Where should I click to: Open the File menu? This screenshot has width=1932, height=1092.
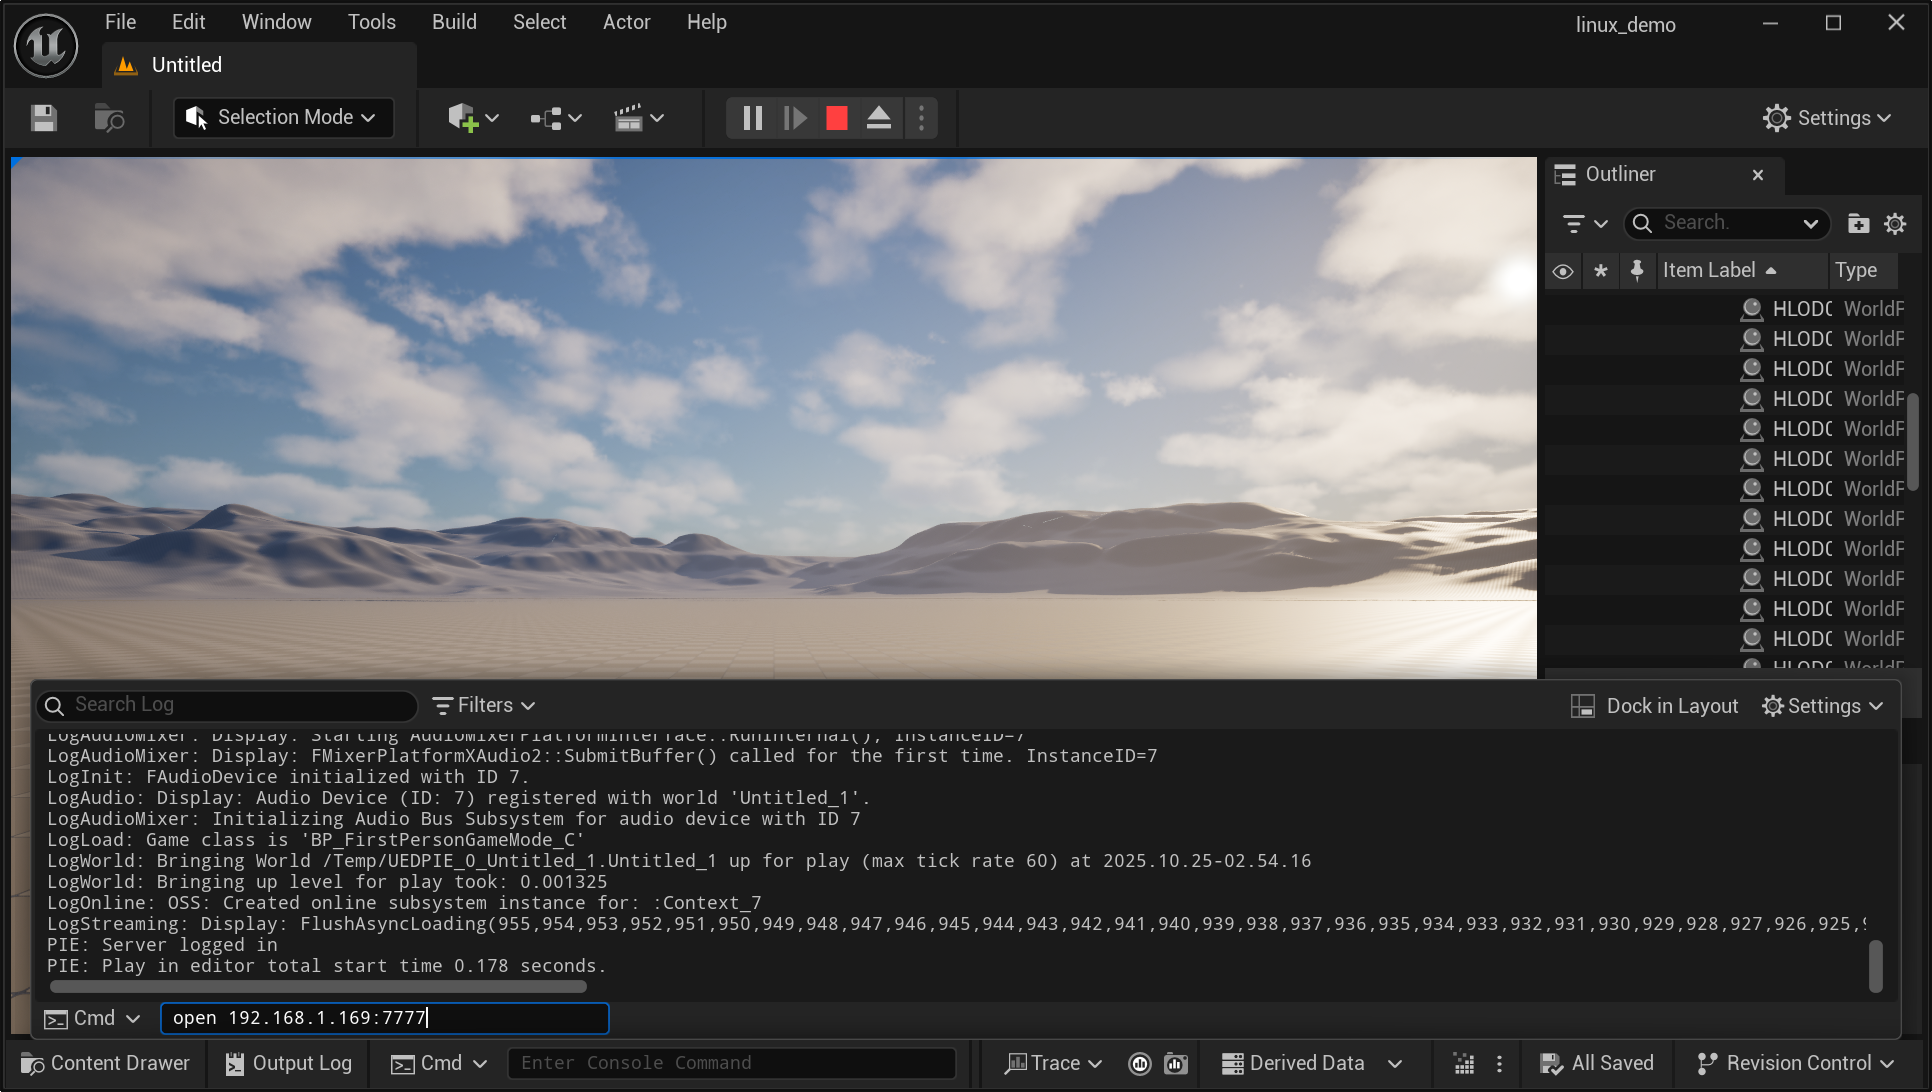click(120, 22)
